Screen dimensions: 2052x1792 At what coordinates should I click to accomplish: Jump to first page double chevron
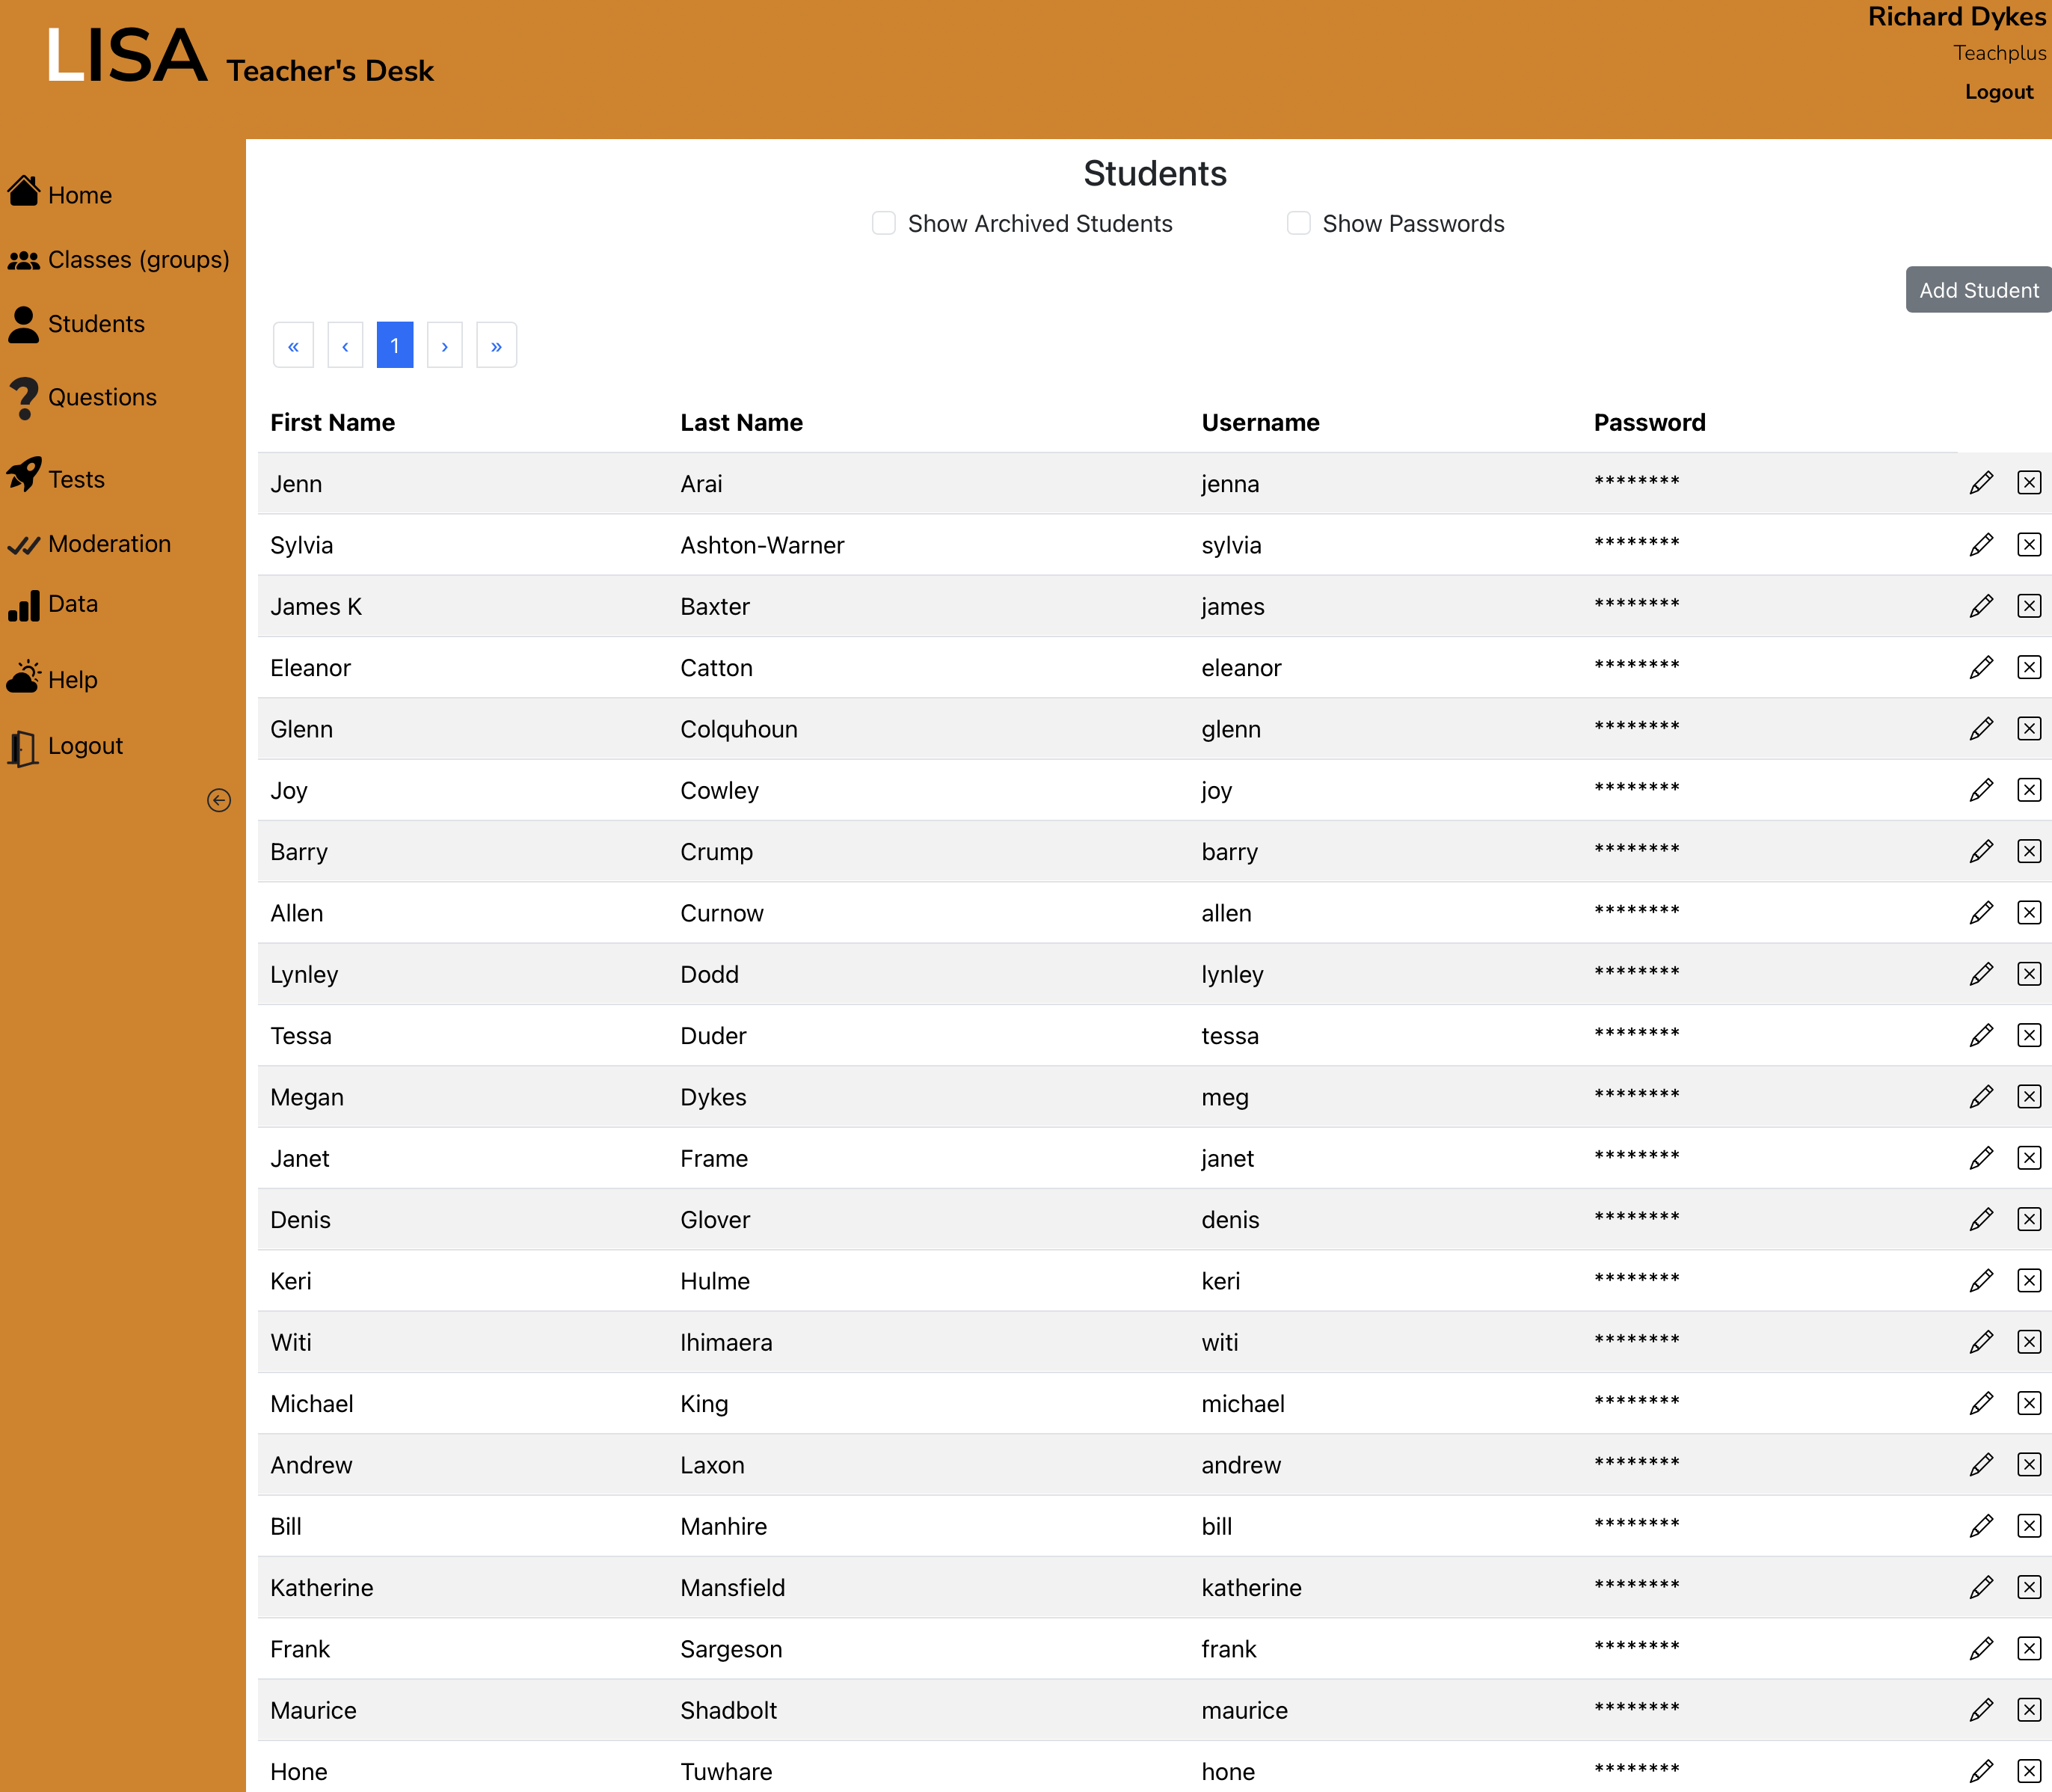(x=293, y=346)
